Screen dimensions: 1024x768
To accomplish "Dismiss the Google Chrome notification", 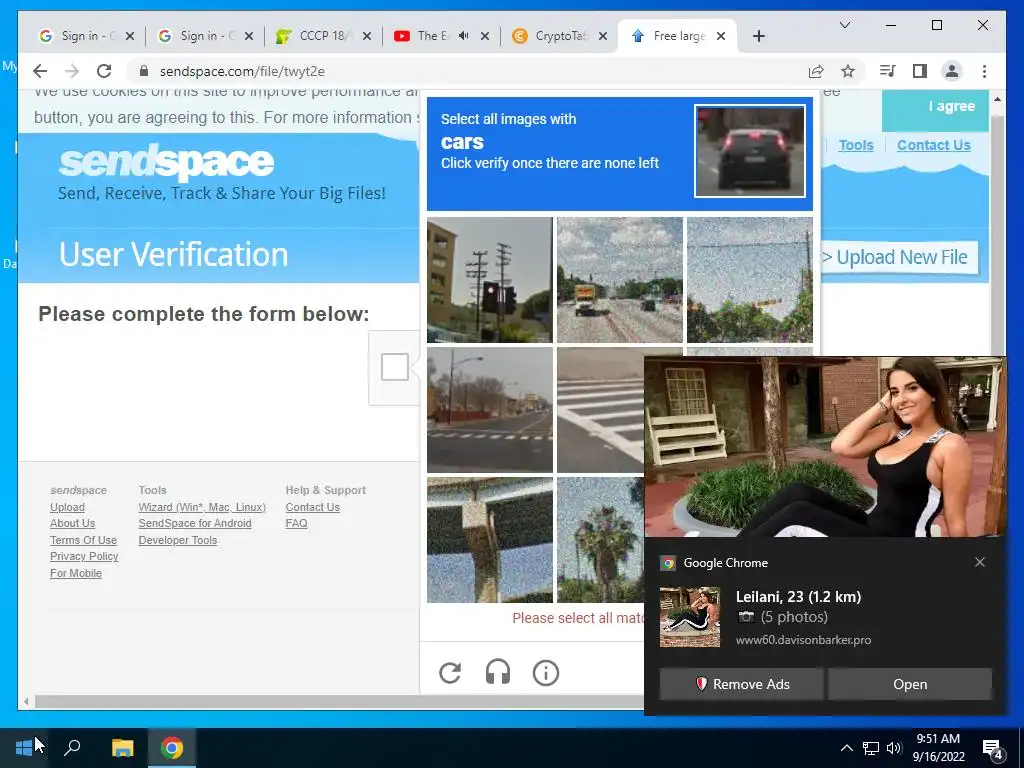I will (980, 562).
